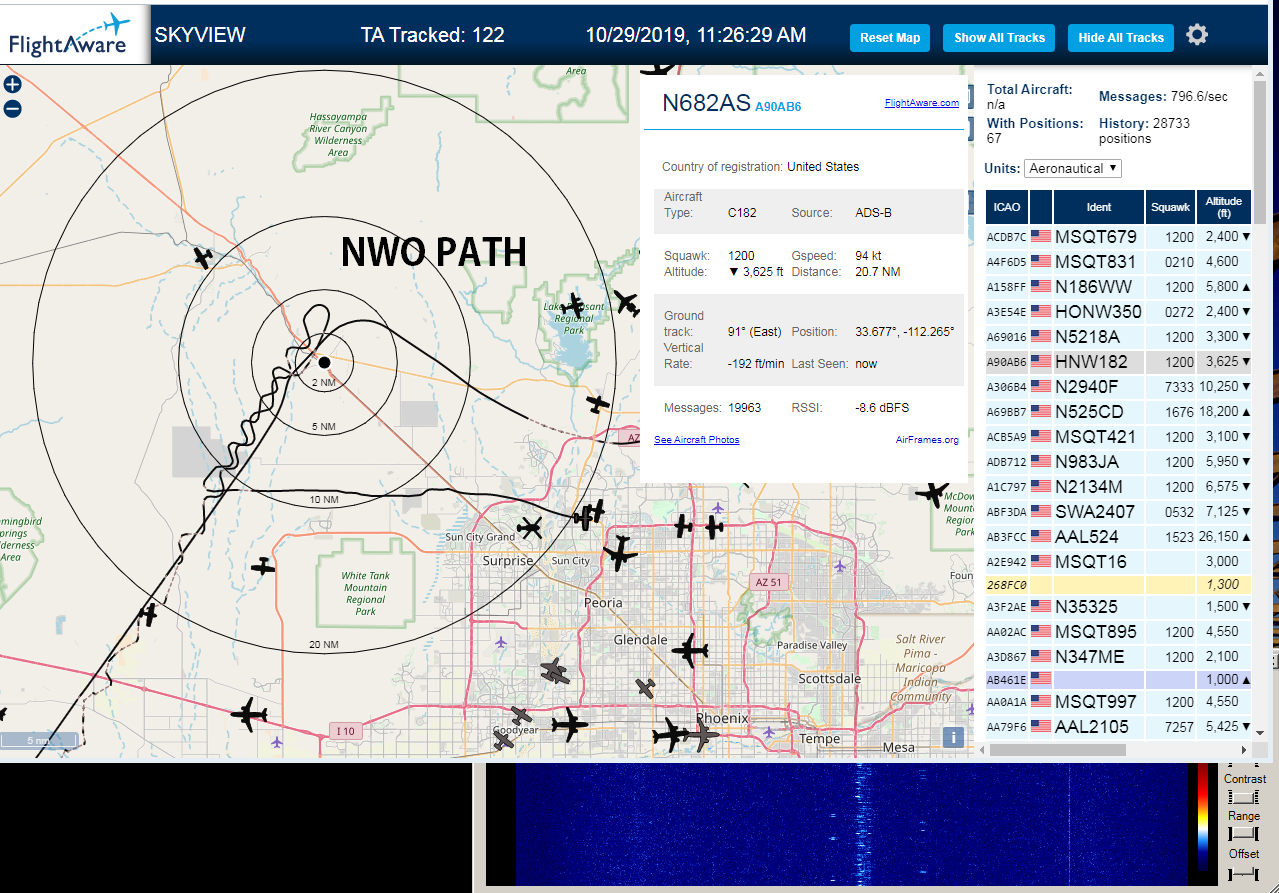Open the Units Aeronautical dropdown
1279x893 pixels.
(1073, 168)
